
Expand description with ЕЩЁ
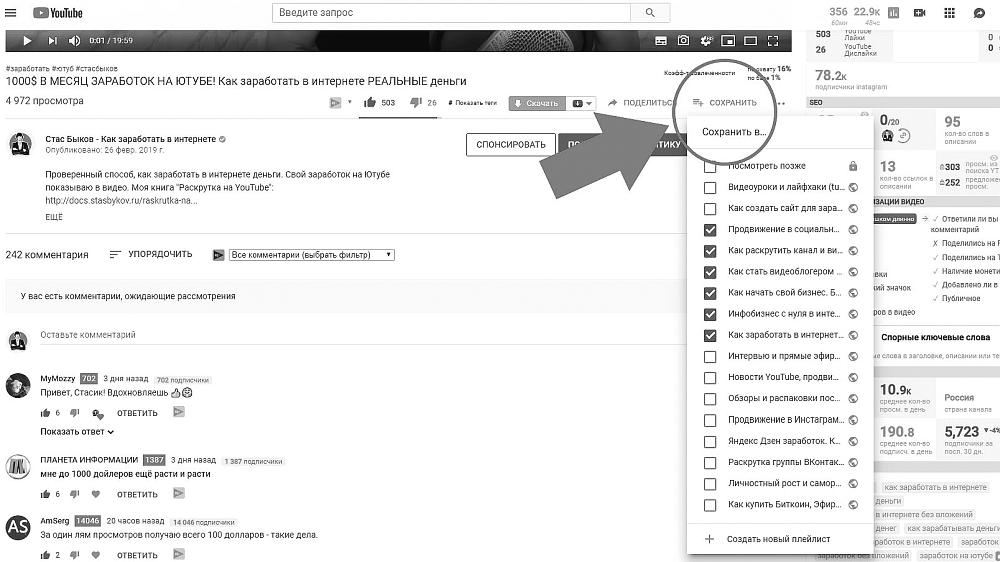pos(54,217)
